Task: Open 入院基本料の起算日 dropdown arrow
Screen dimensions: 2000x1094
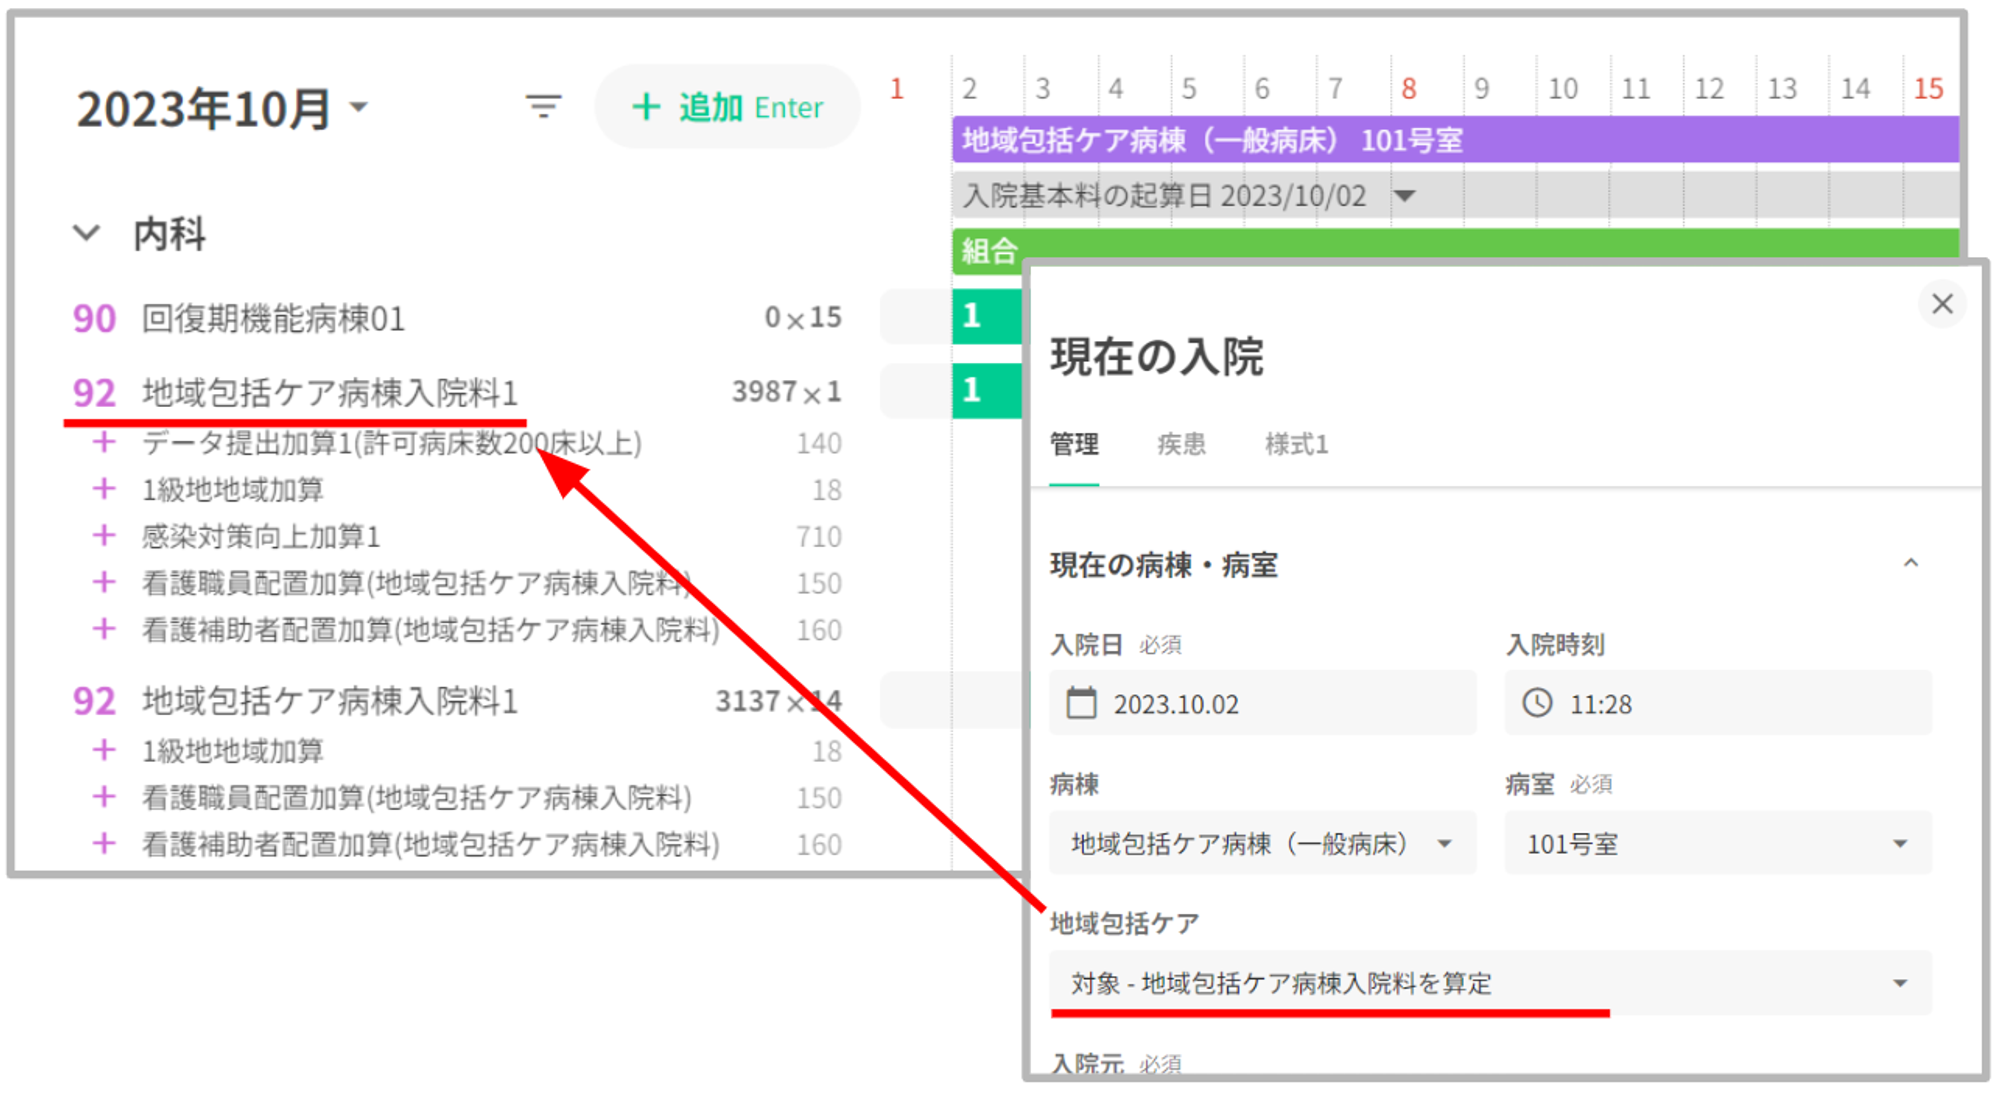Action: [1405, 196]
